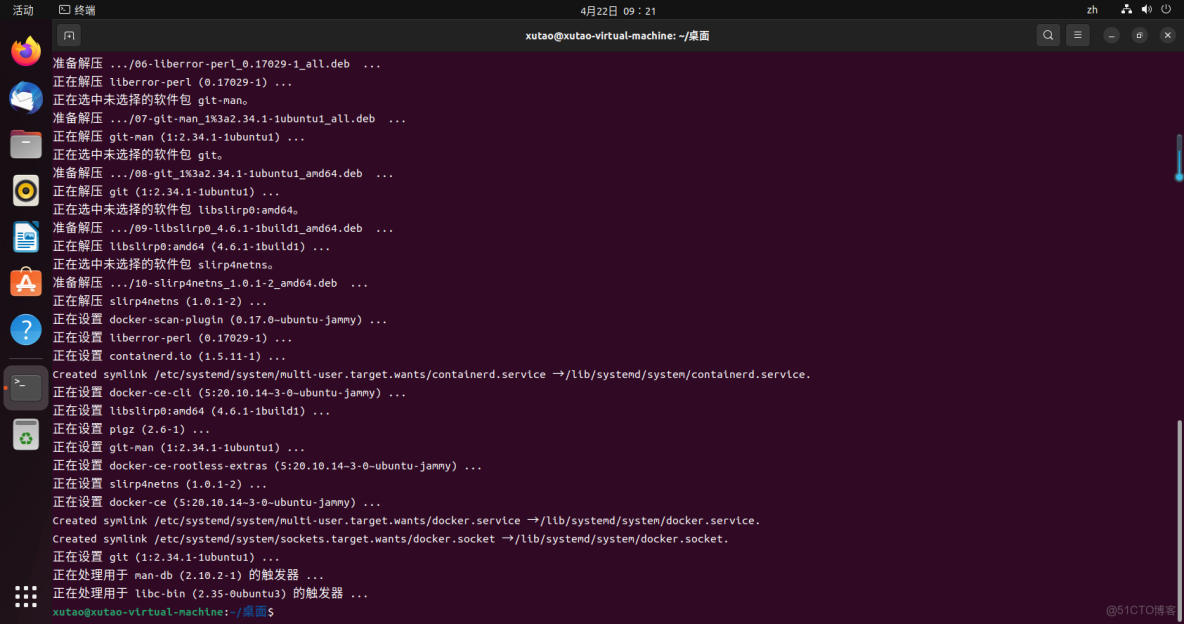Open the Files manager in dock
Viewport: 1184px width, 624px height.
tap(26, 144)
